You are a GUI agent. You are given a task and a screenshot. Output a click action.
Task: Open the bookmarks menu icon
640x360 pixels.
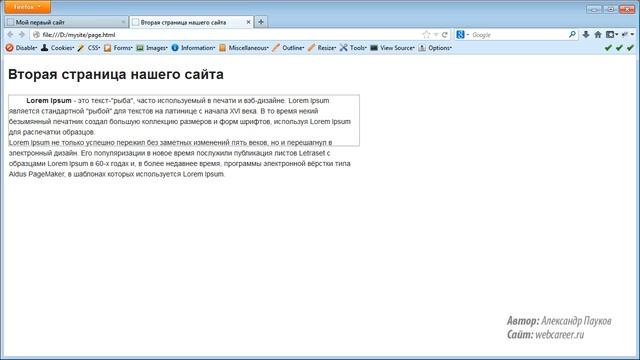pyautogui.click(x=611, y=35)
